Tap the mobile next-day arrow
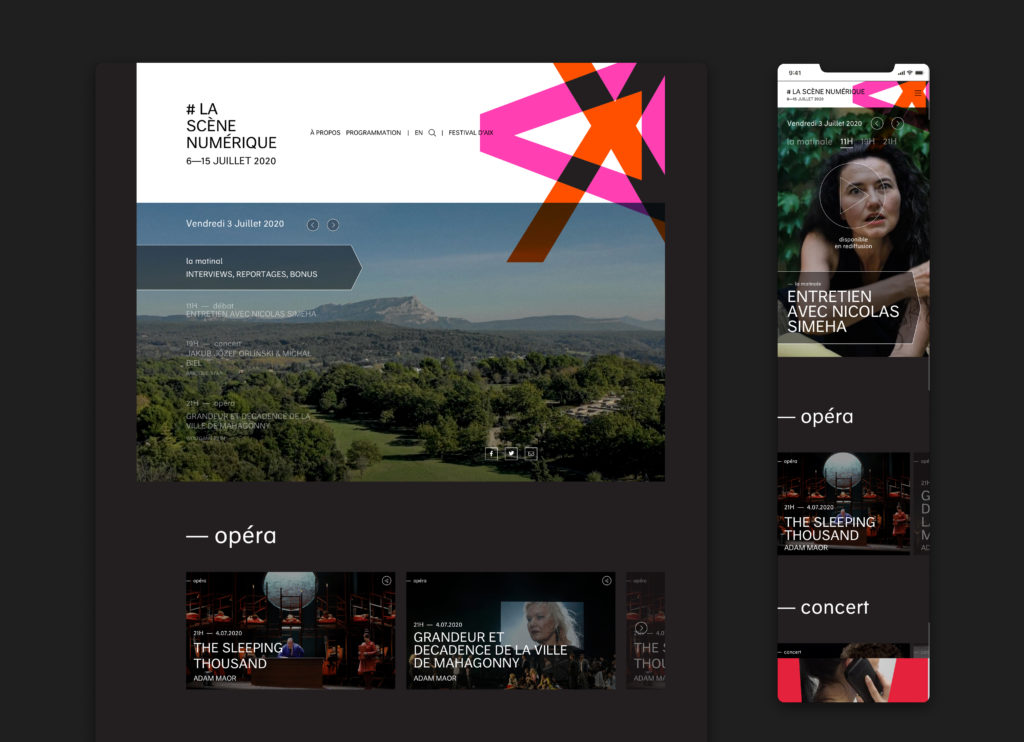The width and height of the screenshot is (1024, 742). point(898,123)
